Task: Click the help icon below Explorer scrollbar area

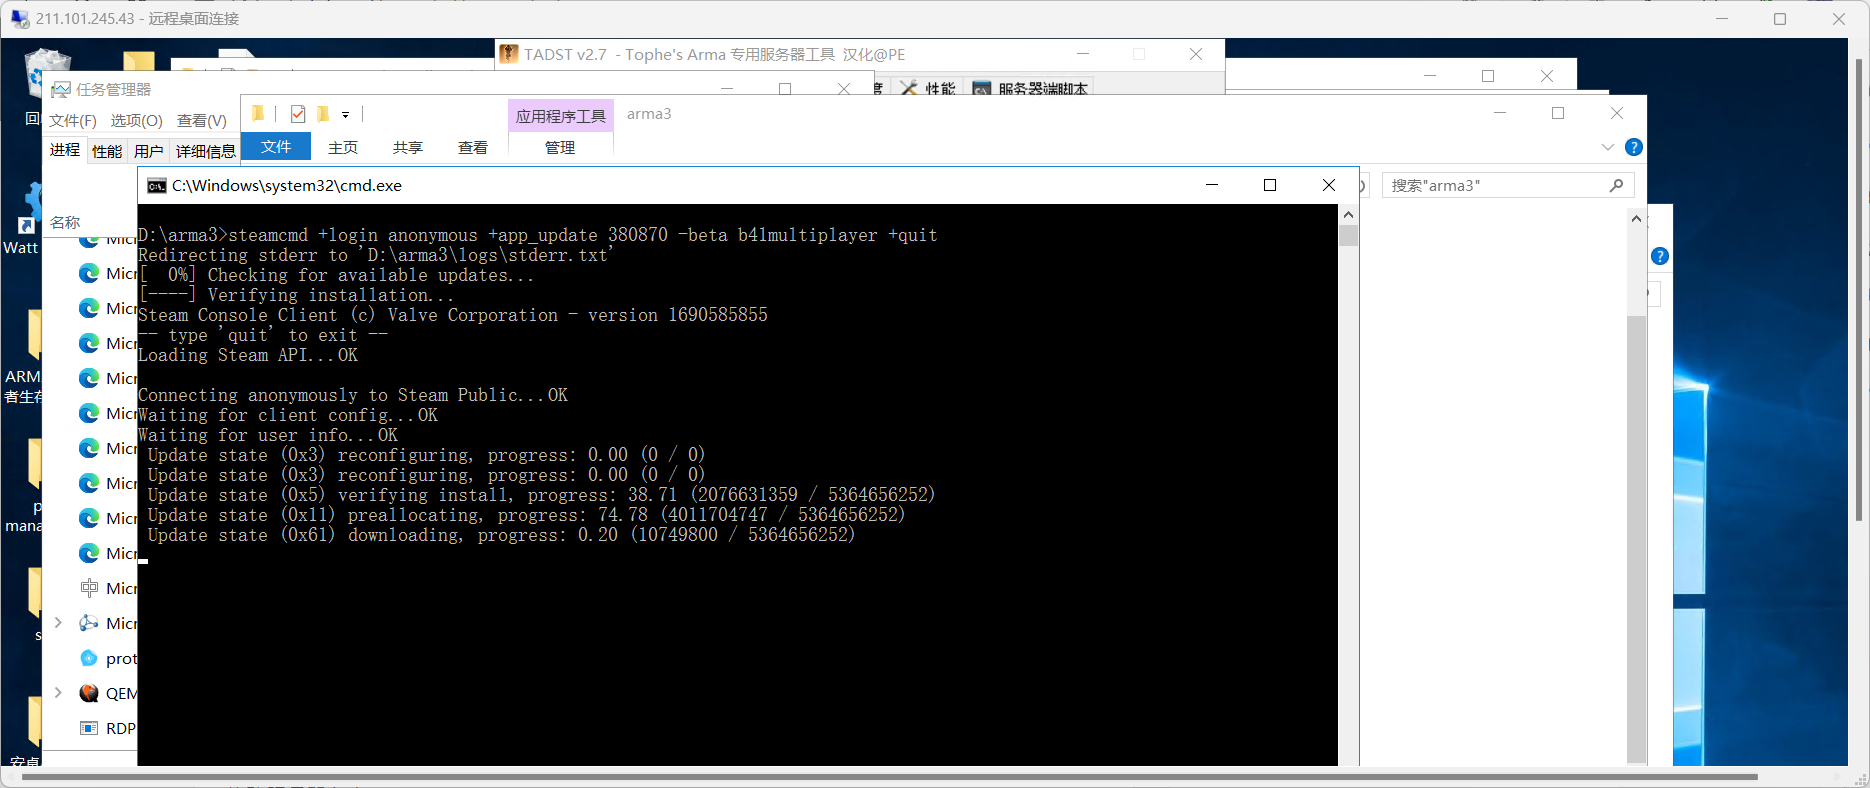Action: 1659,256
